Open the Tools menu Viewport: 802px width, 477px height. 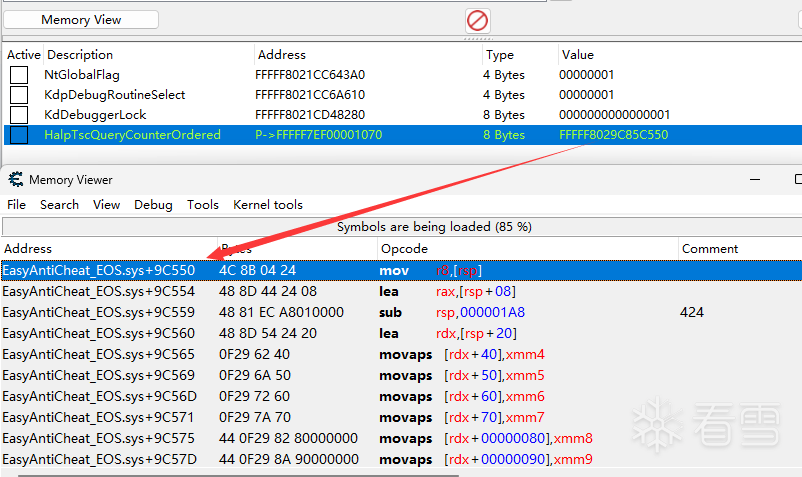click(203, 205)
